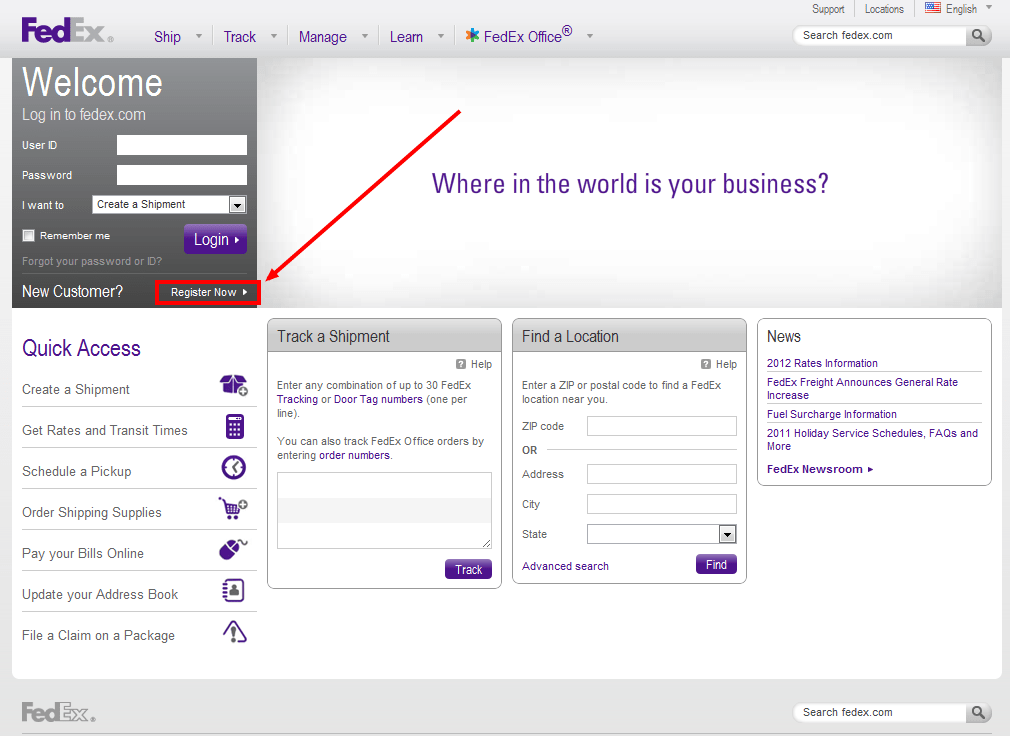Click the footer search magnifier icon
The width and height of the screenshot is (1010, 736).
[978, 712]
